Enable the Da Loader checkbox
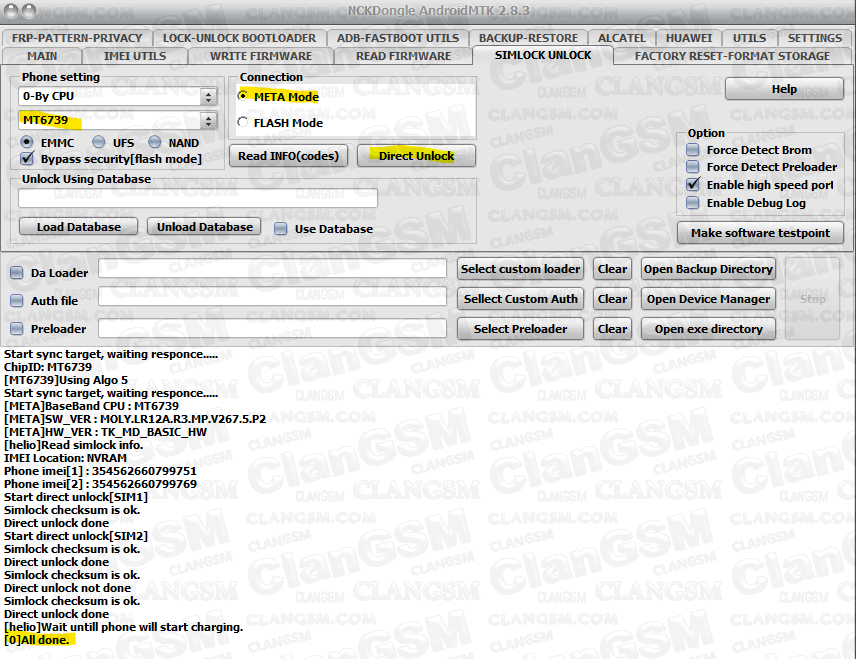The width and height of the screenshot is (856, 659). (17, 272)
